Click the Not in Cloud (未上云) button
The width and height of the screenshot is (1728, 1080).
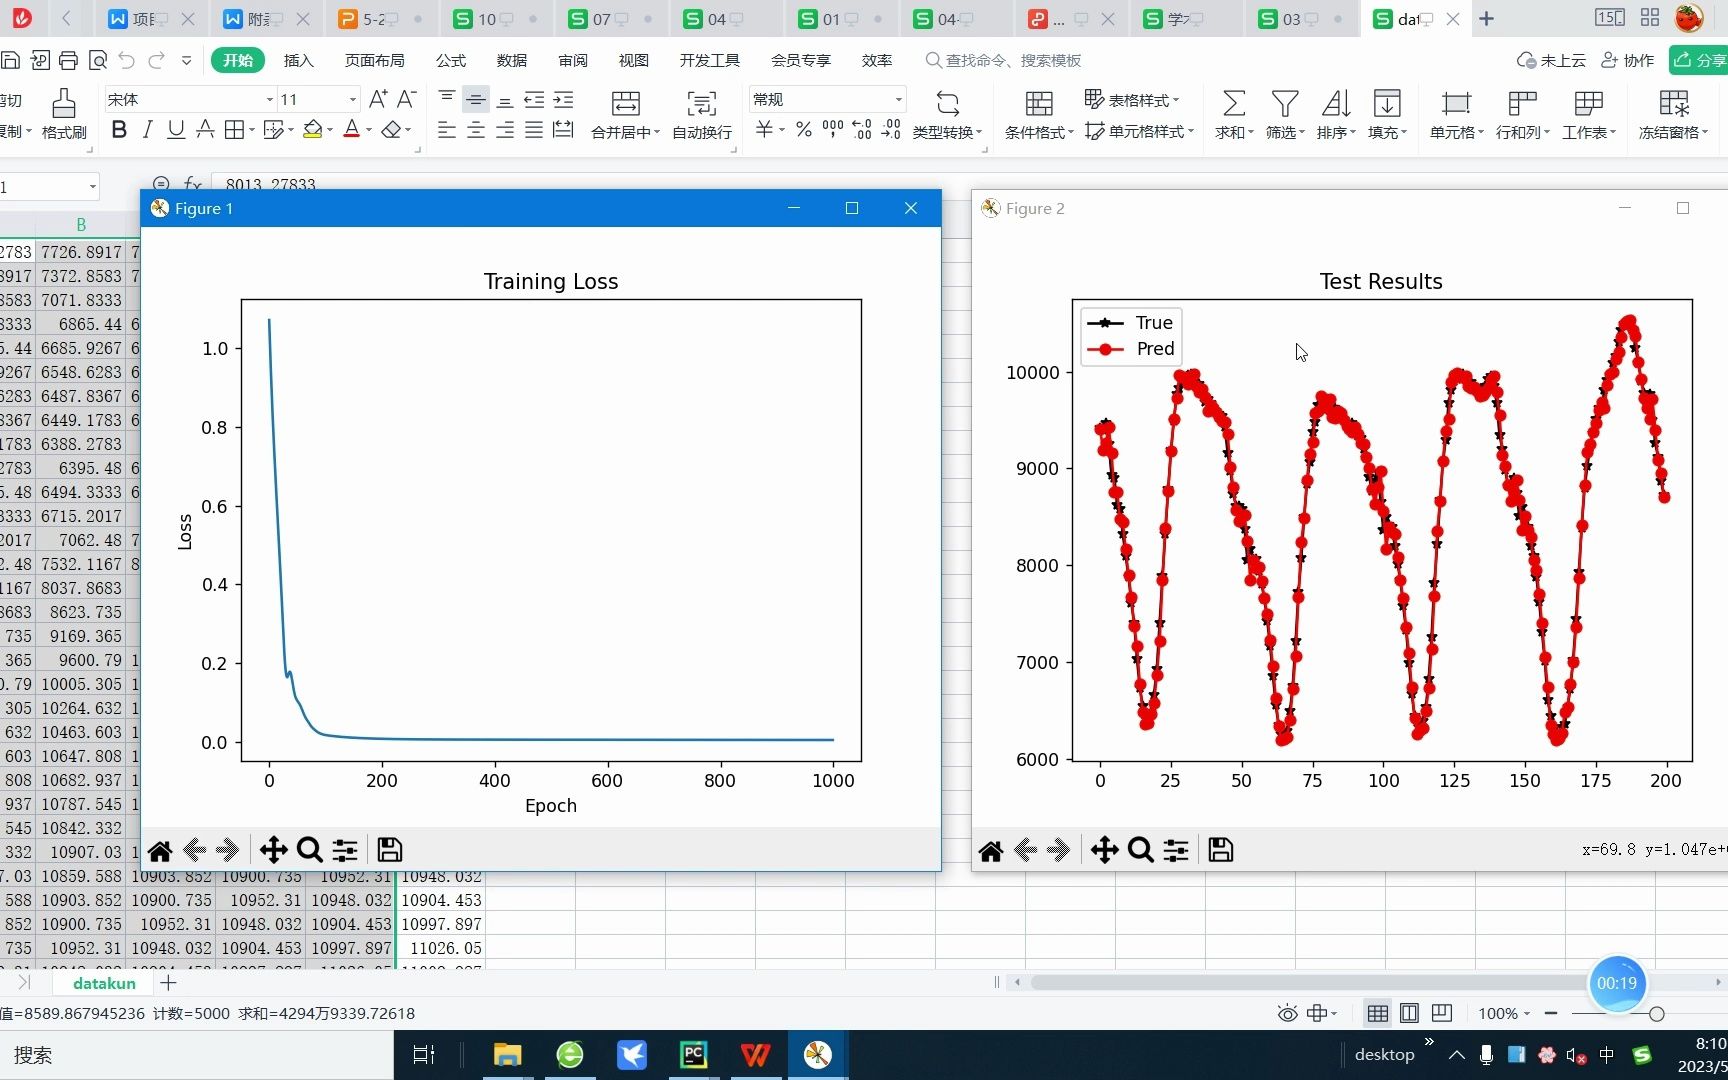pyautogui.click(x=1551, y=61)
